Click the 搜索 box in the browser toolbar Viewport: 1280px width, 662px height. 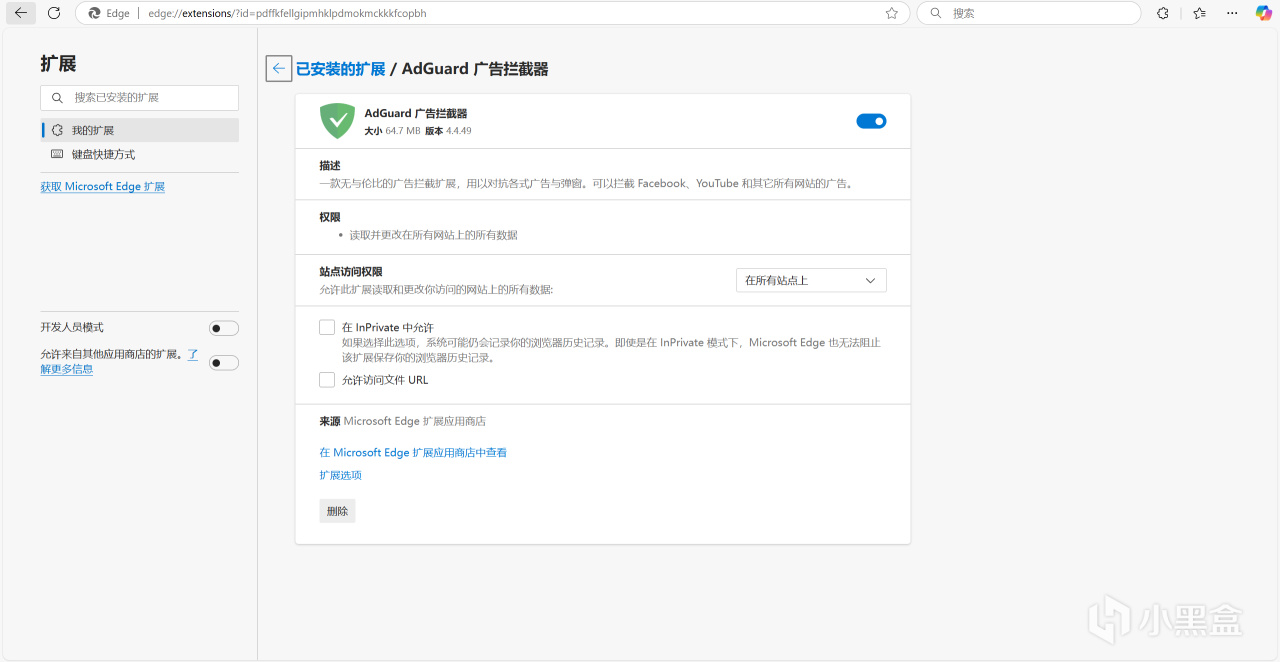(x=1029, y=13)
